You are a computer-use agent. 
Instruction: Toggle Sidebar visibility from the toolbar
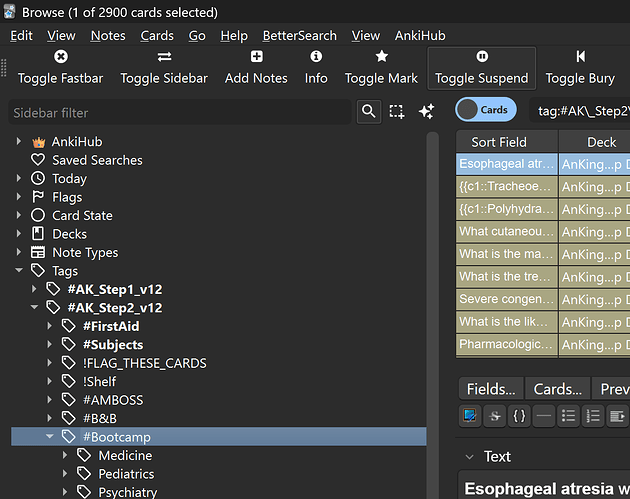(x=164, y=58)
